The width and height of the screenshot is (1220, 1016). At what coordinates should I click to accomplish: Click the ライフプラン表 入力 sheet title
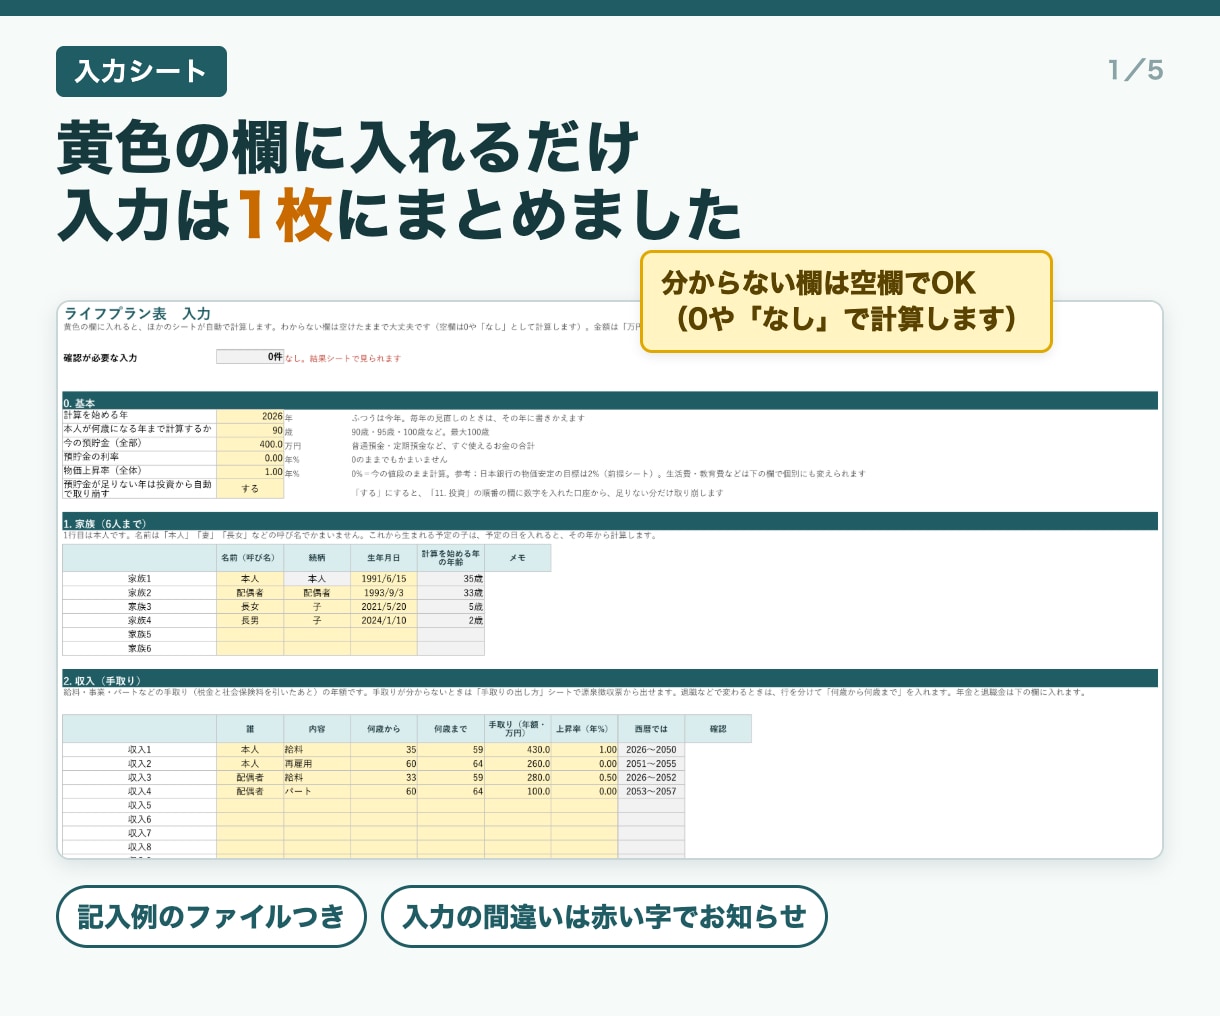pyautogui.click(x=137, y=314)
